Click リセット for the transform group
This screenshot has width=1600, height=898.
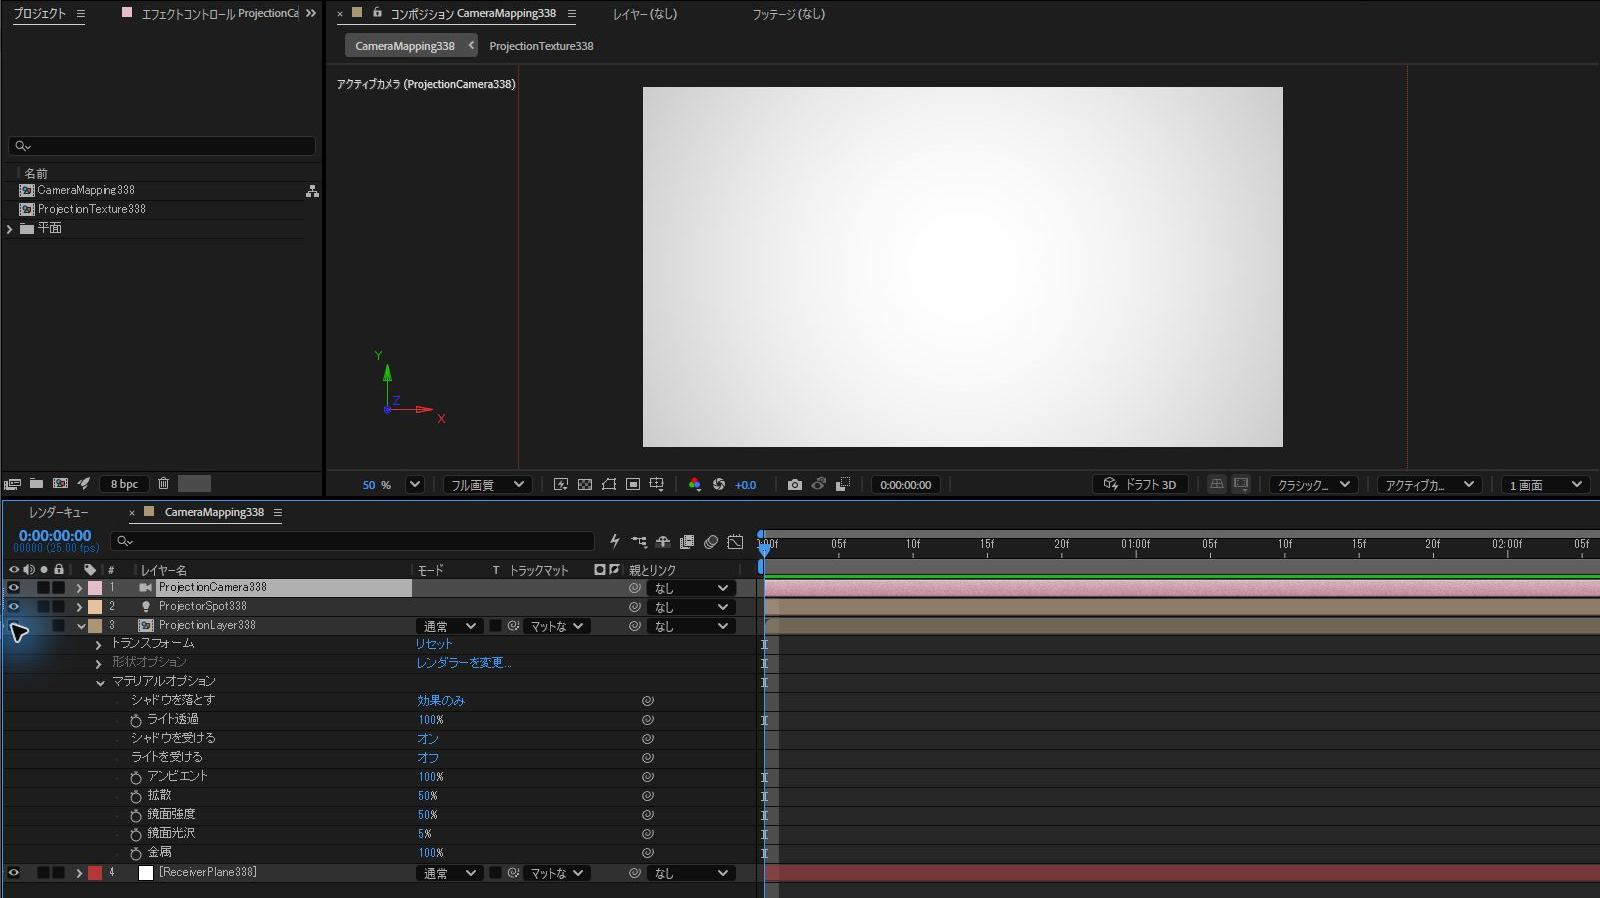(x=434, y=644)
